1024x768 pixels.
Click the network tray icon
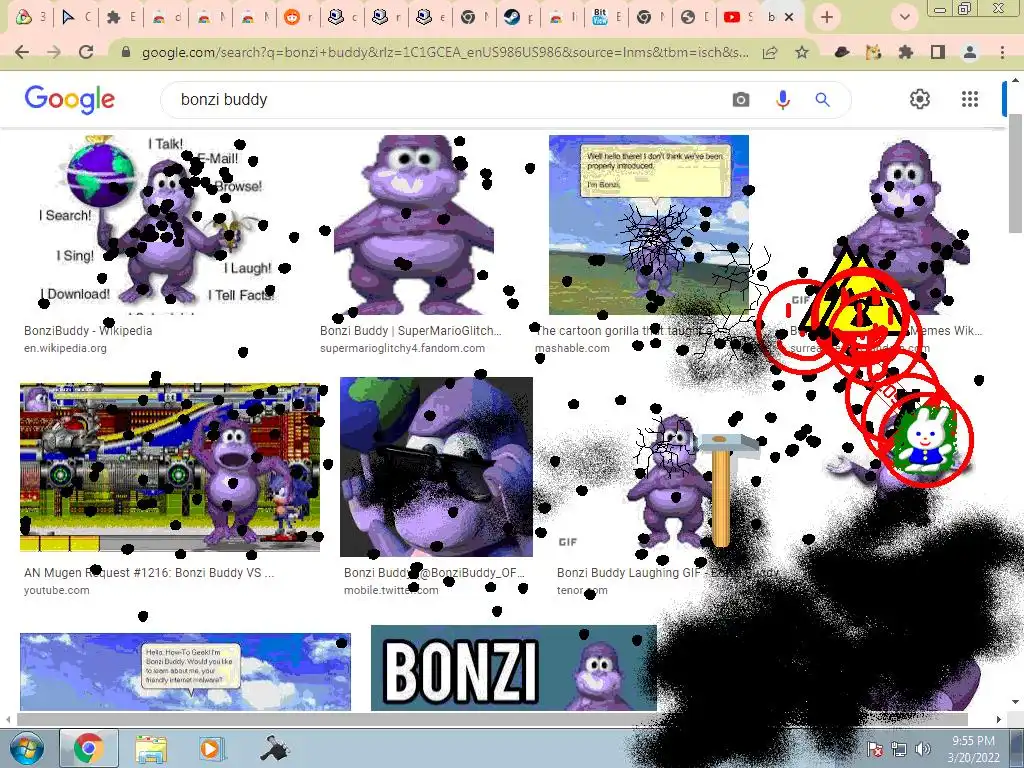tap(899, 749)
